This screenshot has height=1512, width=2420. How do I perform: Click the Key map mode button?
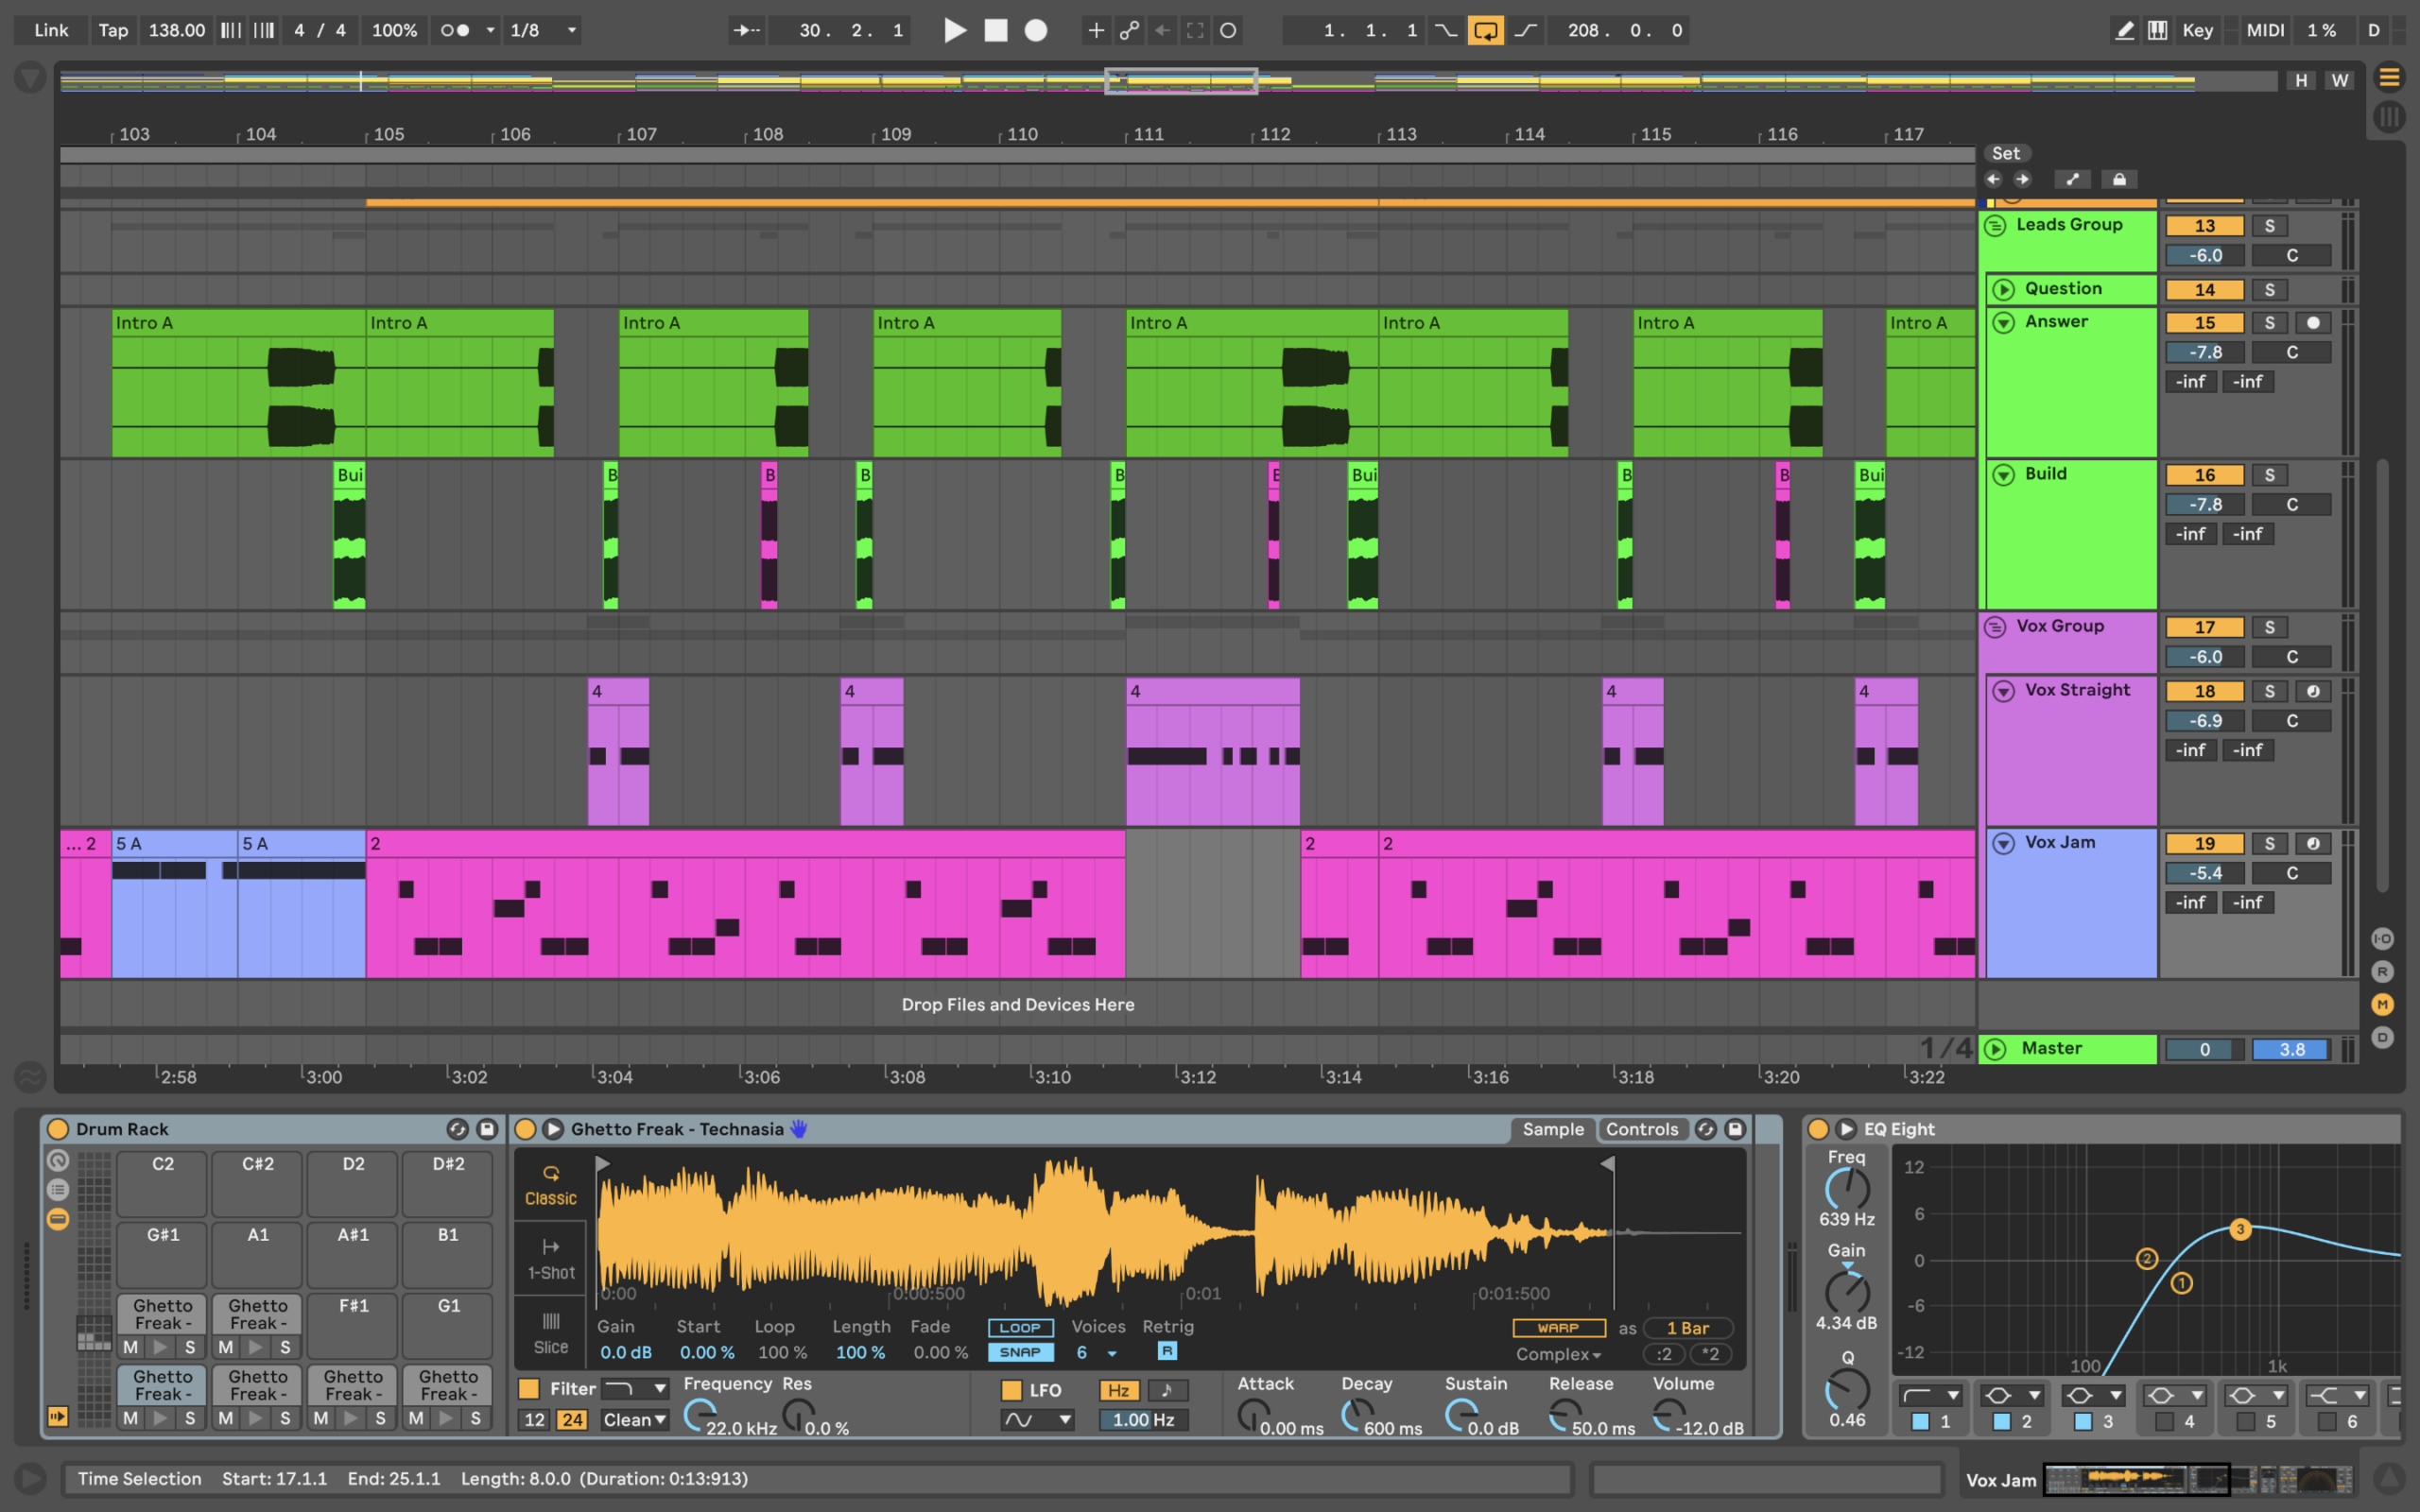tap(2196, 30)
